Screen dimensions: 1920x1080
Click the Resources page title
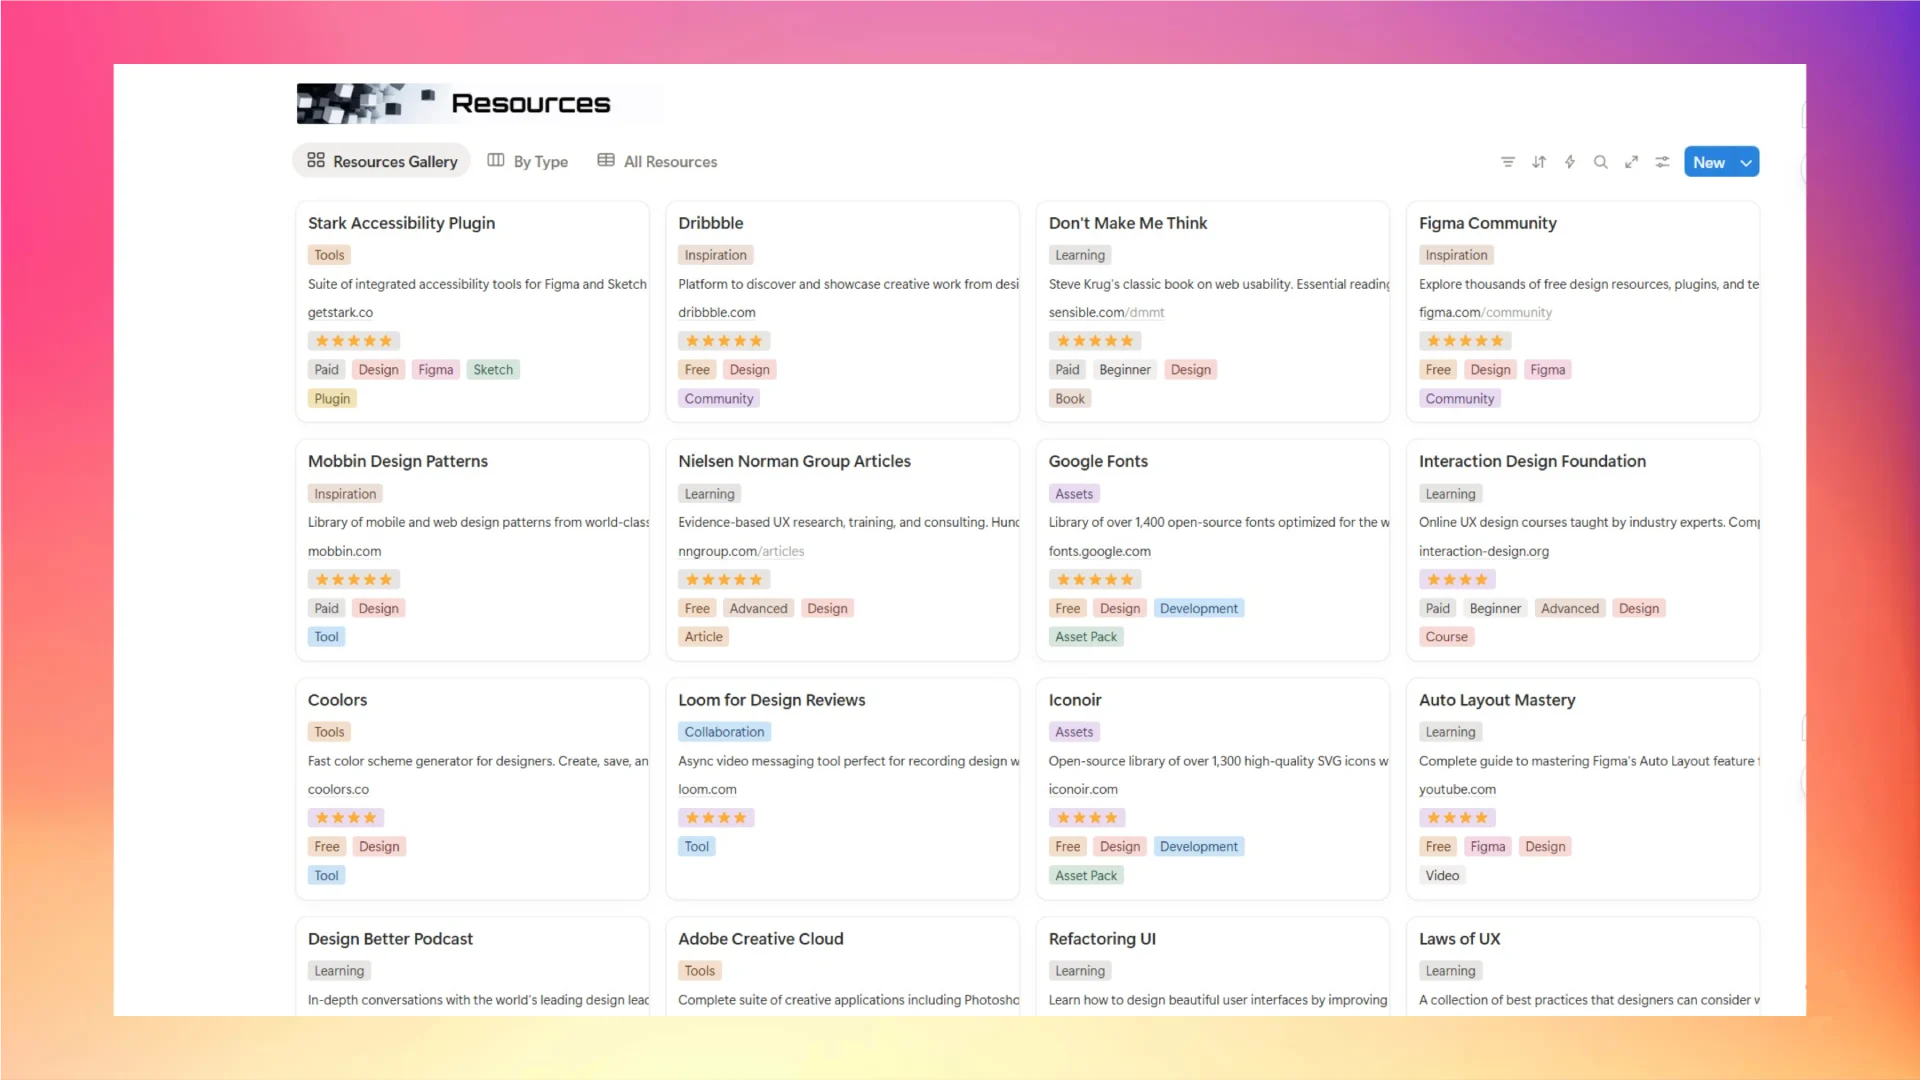pyautogui.click(x=530, y=103)
